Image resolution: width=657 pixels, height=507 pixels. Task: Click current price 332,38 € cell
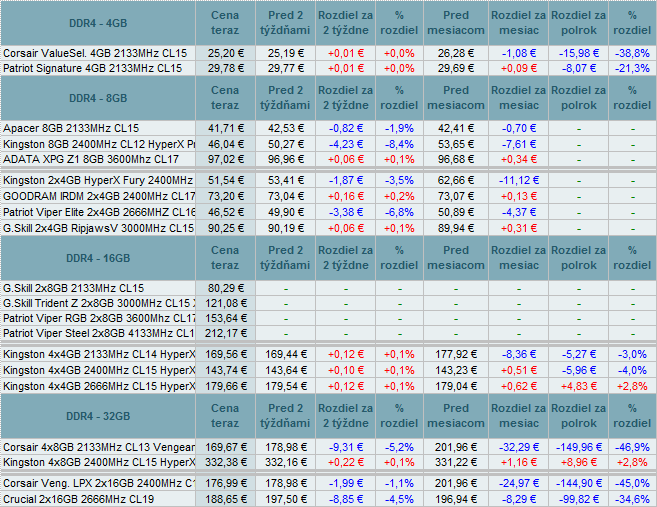coord(225,462)
